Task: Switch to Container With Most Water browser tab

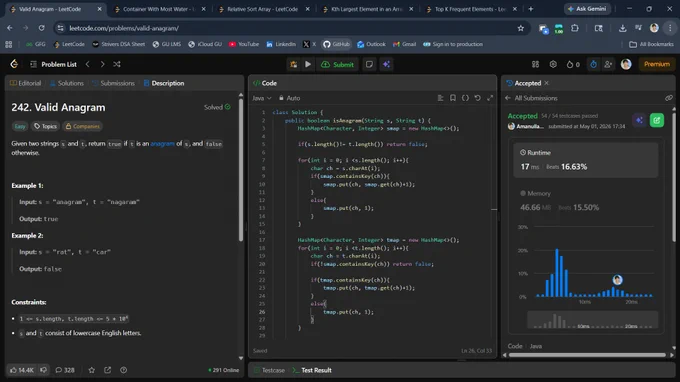Action: point(159,9)
